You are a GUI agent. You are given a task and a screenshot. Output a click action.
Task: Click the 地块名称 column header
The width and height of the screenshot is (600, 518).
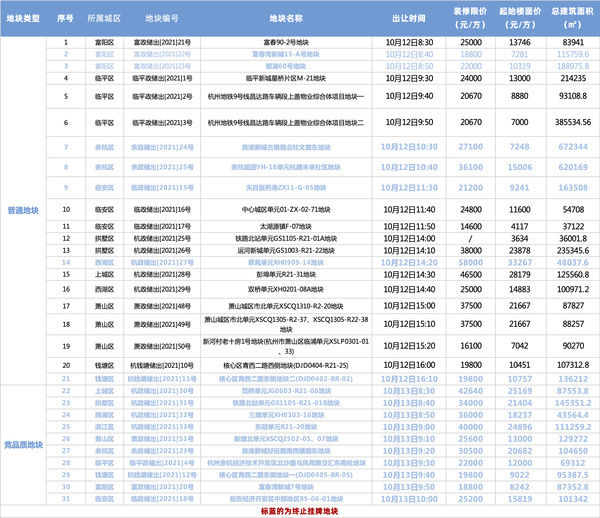tap(286, 18)
